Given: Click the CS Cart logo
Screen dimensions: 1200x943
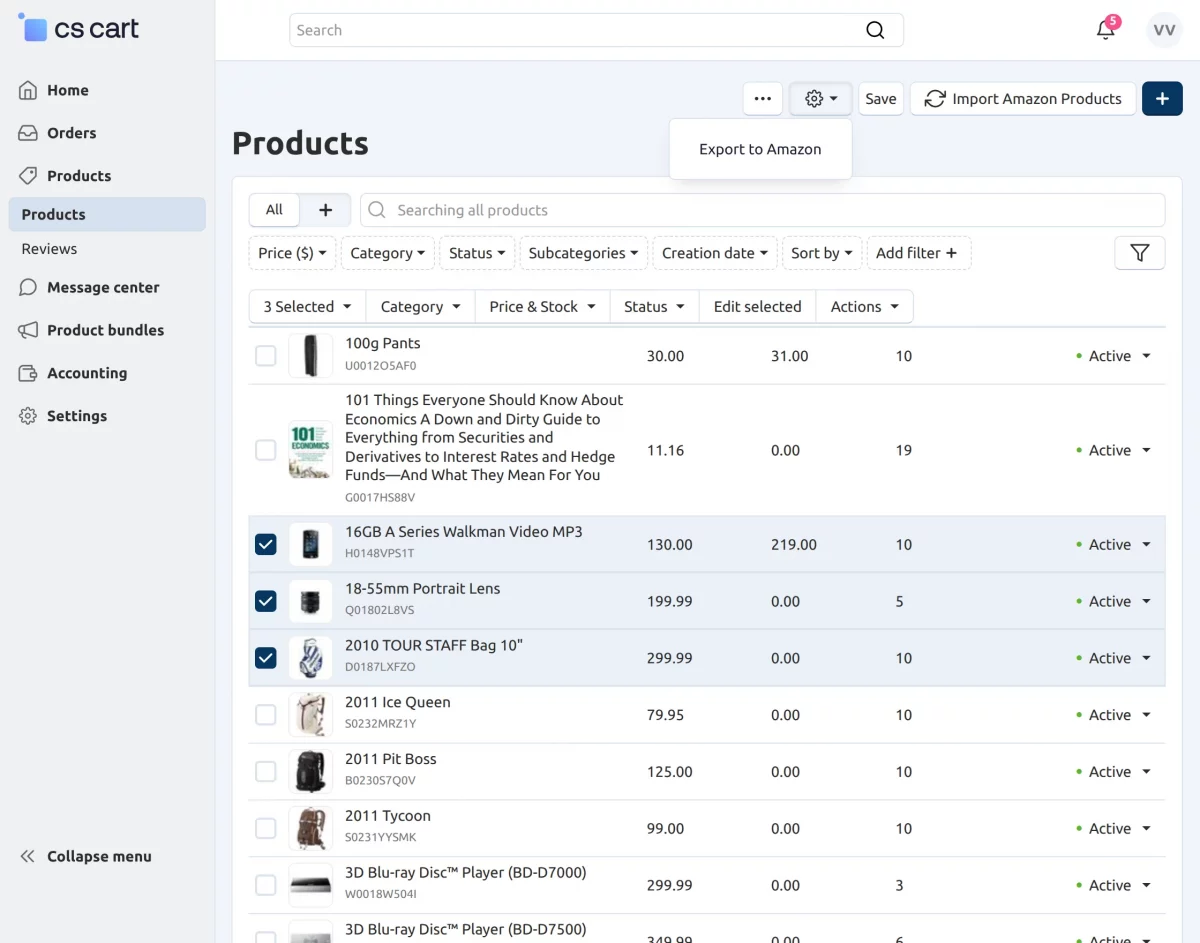Looking at the screenshot, I should (79, 28).
